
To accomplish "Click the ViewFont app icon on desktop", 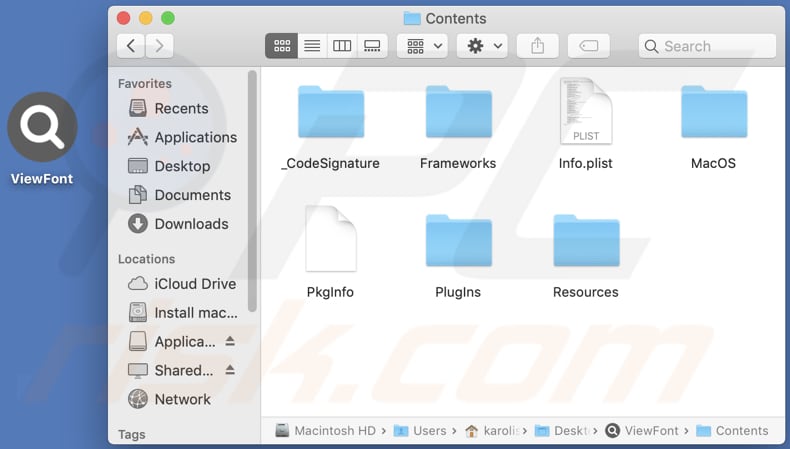I will (42, 126).
